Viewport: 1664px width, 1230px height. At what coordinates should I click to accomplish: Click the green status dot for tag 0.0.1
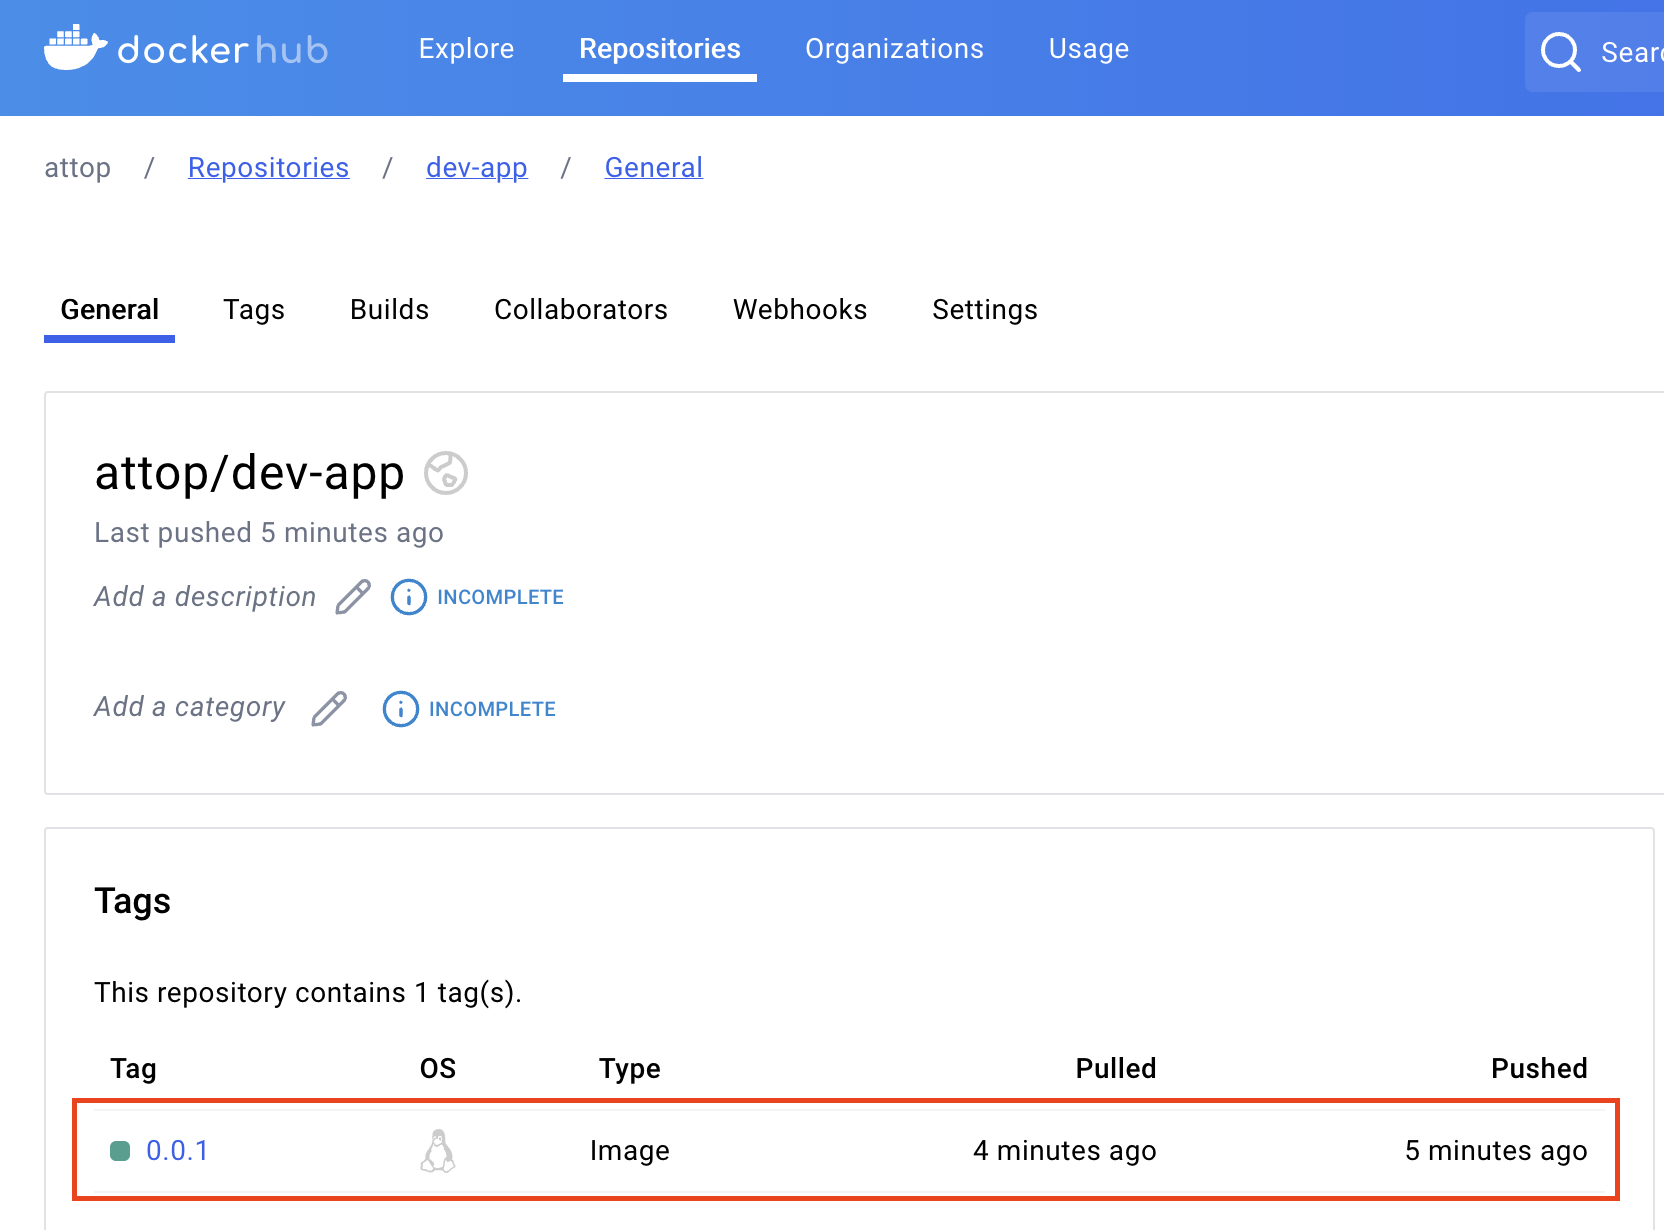point(120,1151)
